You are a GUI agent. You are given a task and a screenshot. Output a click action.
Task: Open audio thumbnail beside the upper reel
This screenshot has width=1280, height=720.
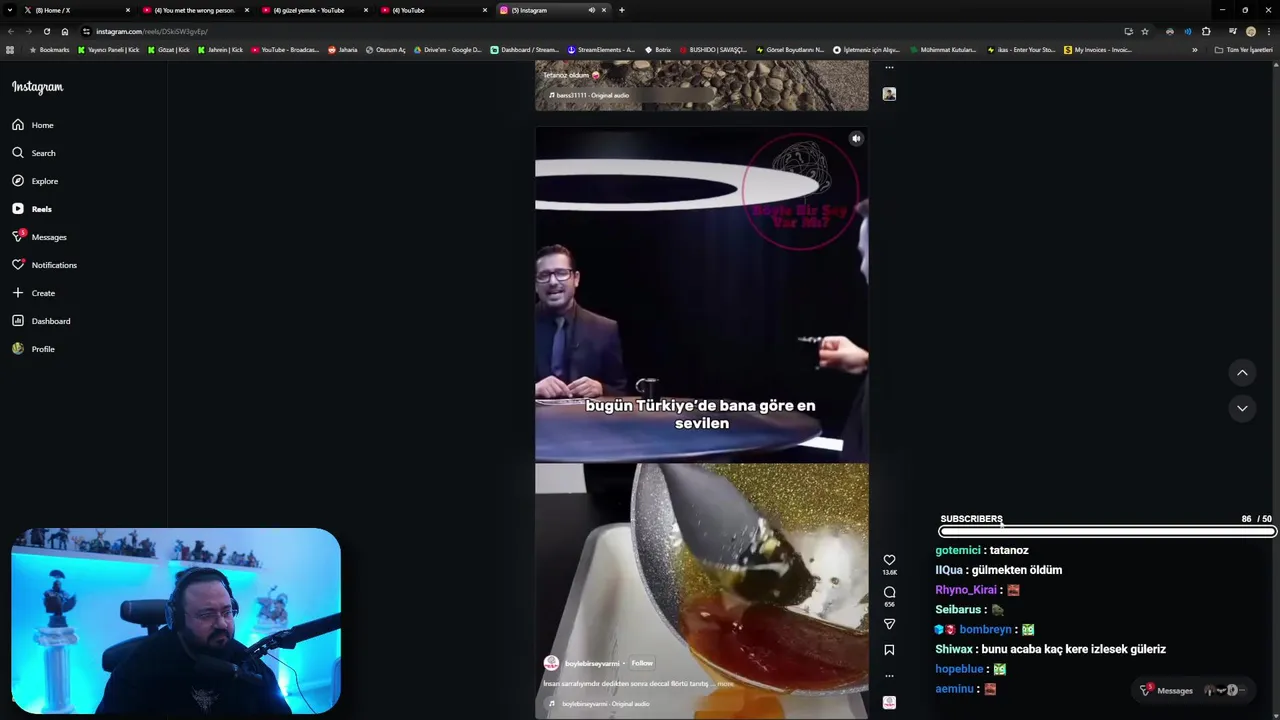(x=889, y=94)
